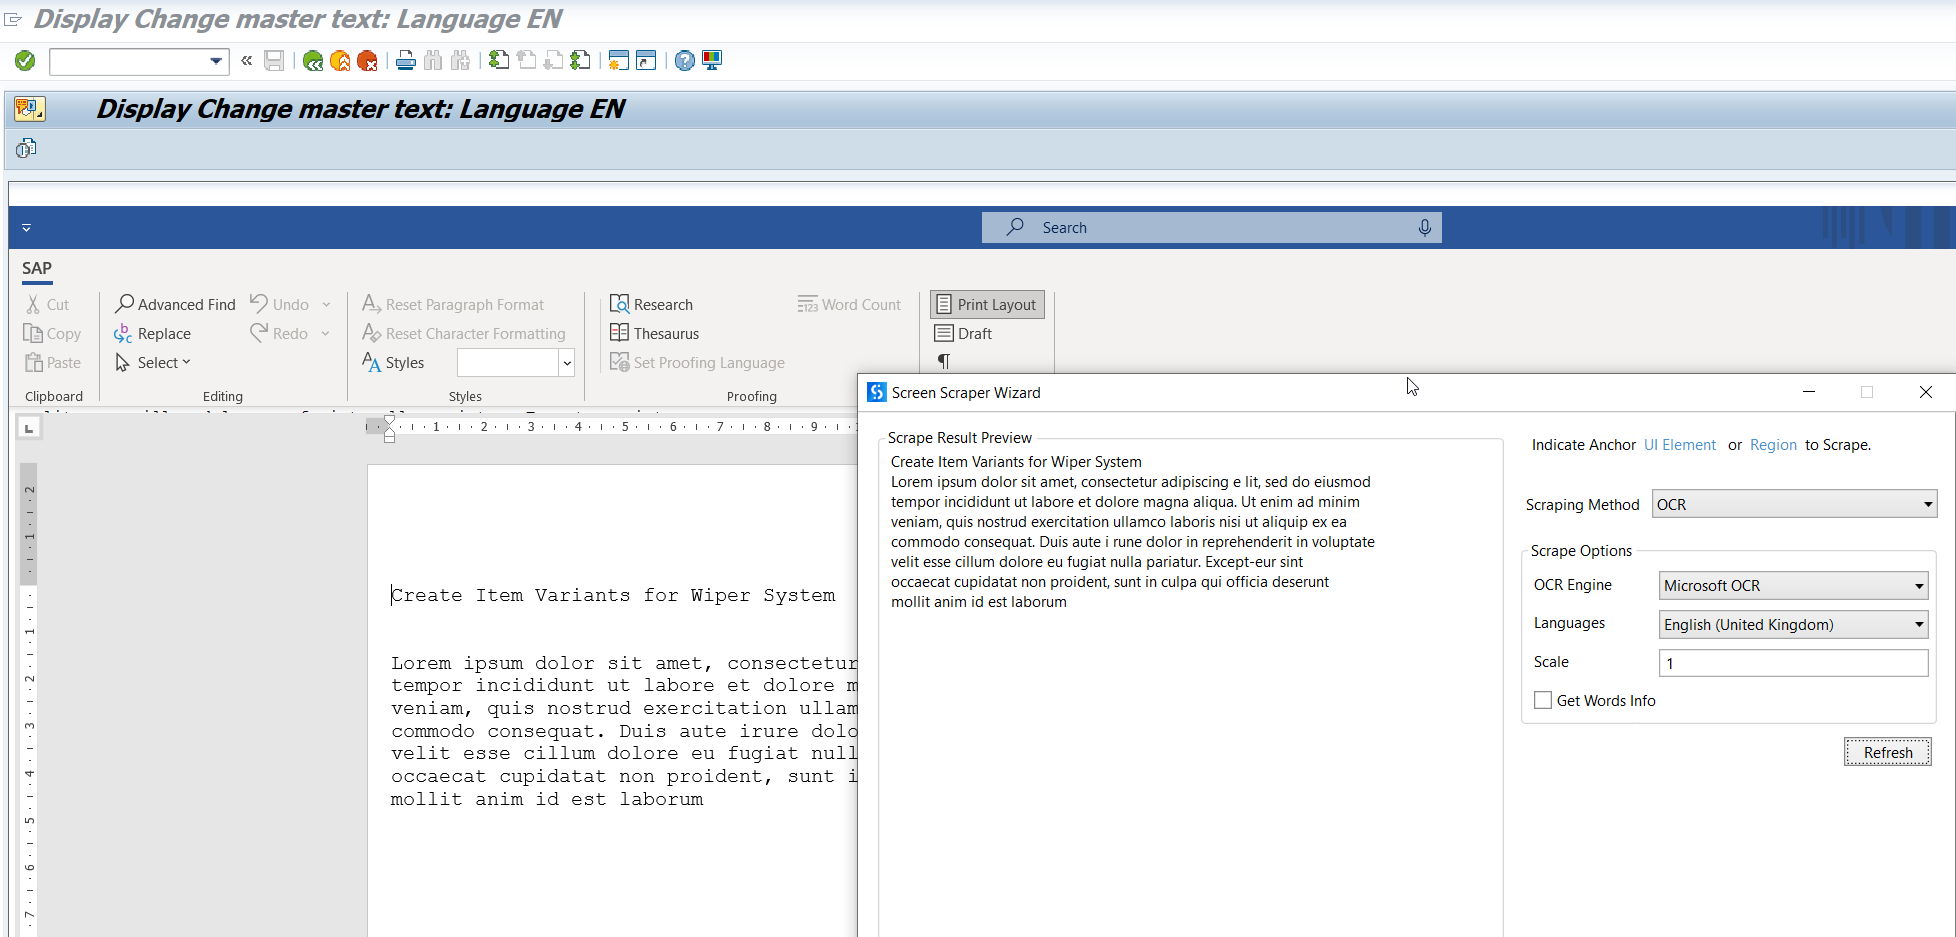Screen dimensions: 1956x937
Task: Open the Thesaurus tool
Action: pyautogui.click(x=654, y=333)
